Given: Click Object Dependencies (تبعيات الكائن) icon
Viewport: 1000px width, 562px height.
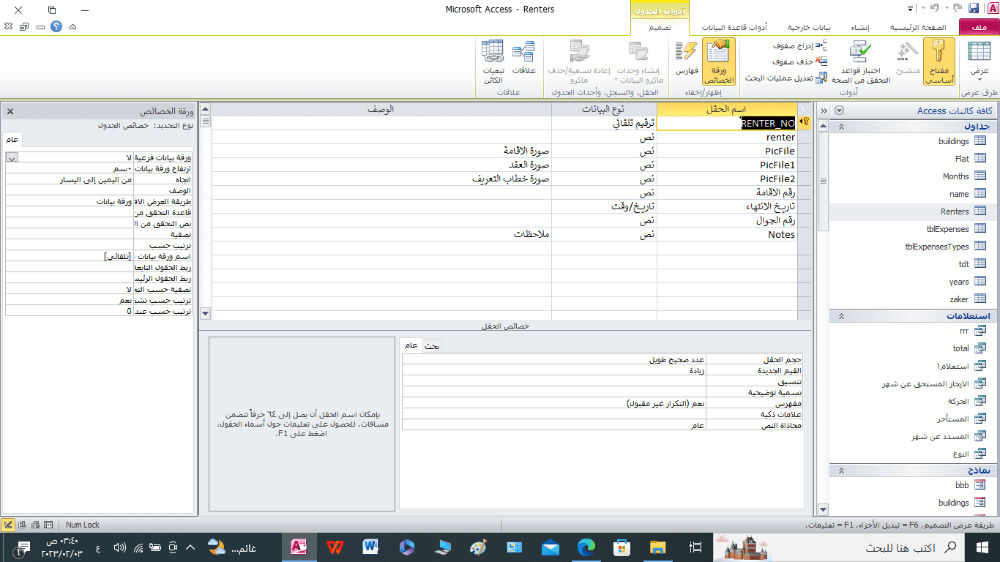Looking at the screenshot, I should coord(492,60).
